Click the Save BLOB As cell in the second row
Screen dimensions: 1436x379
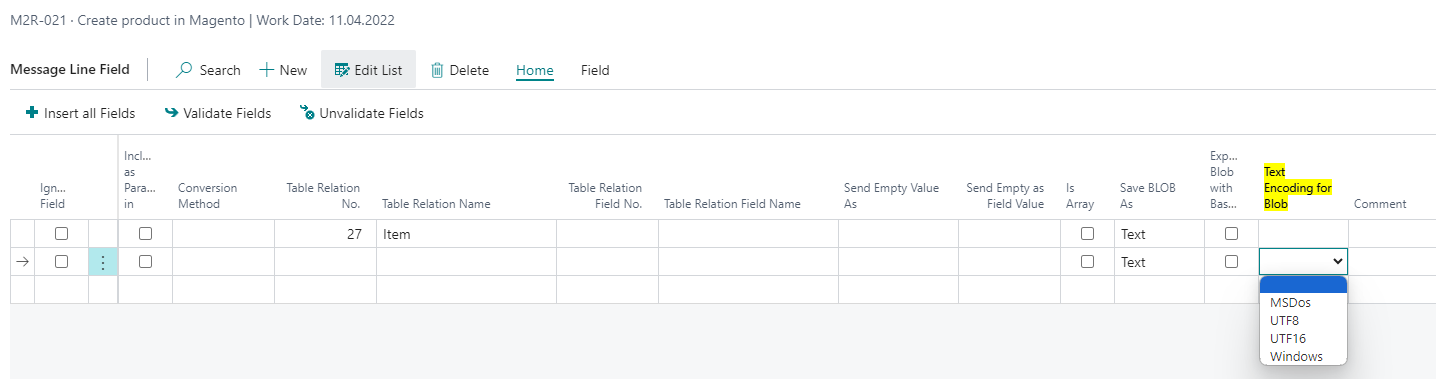1159,262
